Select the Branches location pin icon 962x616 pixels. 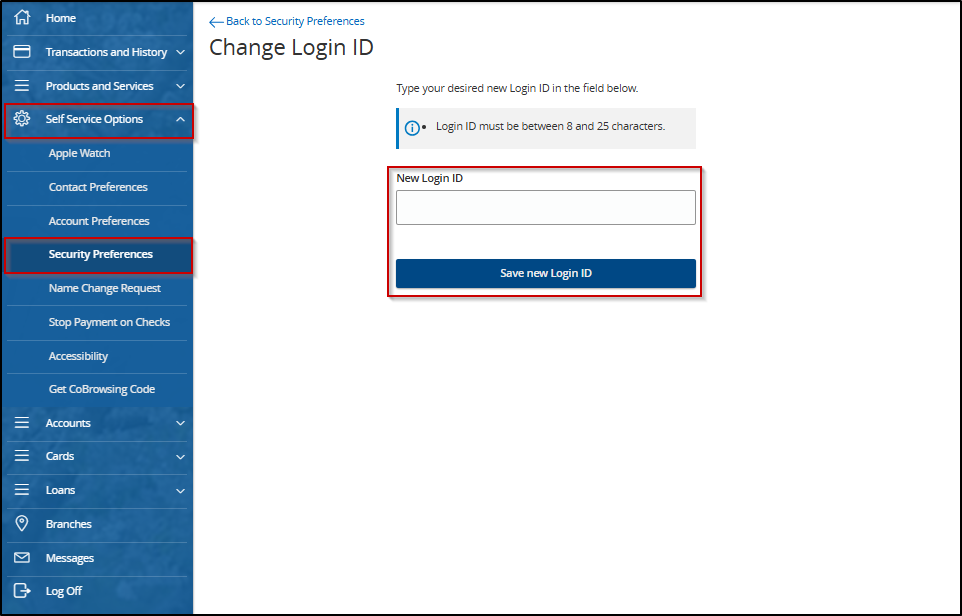coord(22,523)
